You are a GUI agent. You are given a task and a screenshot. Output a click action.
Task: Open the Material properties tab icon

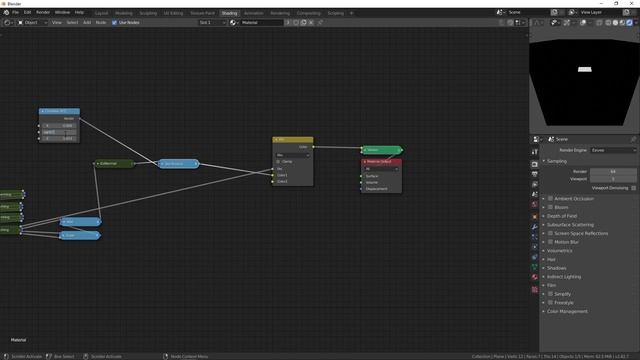(x=535, y=277)
